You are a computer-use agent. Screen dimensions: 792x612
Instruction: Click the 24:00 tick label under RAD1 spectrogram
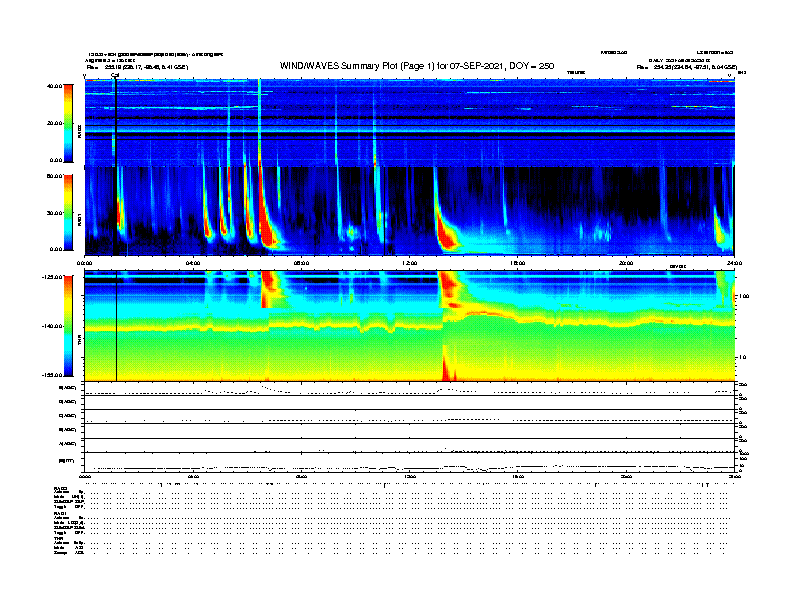[734, 263]
